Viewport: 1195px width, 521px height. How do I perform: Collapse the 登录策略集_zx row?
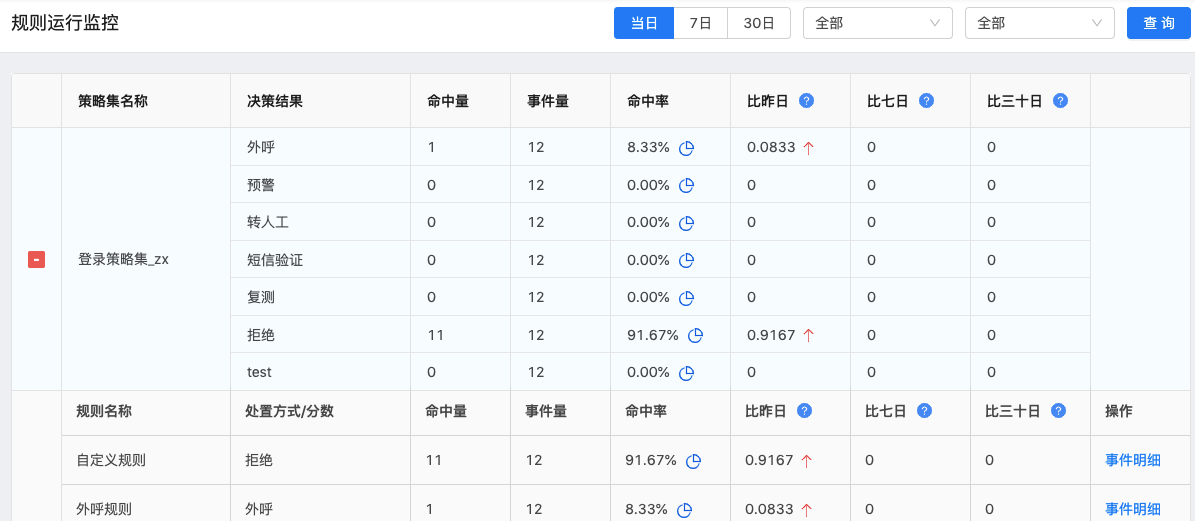(x=36, y=260)
